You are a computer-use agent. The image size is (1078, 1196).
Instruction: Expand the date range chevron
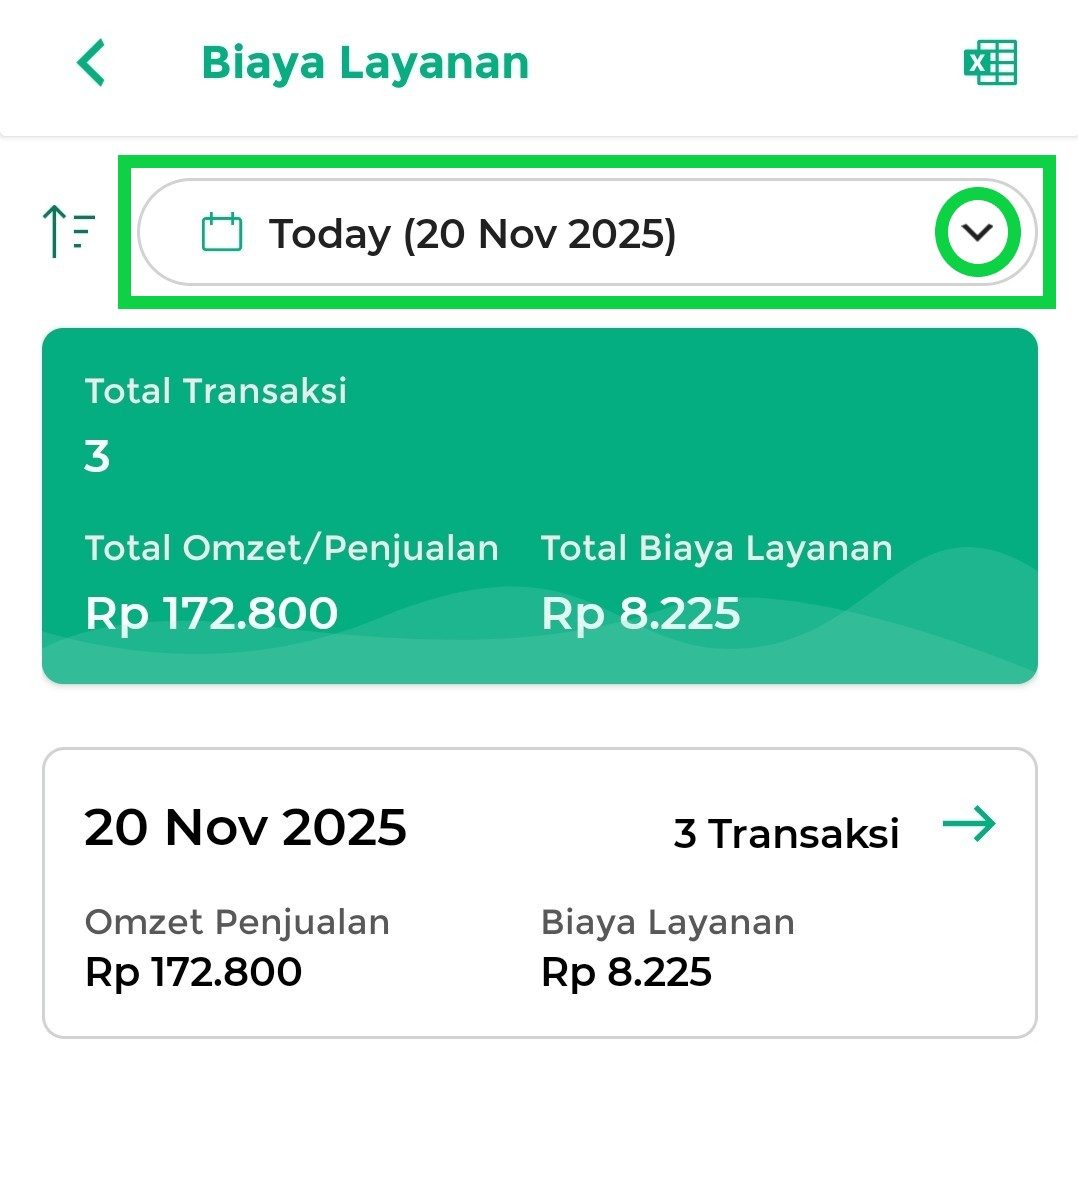(977, 233)
